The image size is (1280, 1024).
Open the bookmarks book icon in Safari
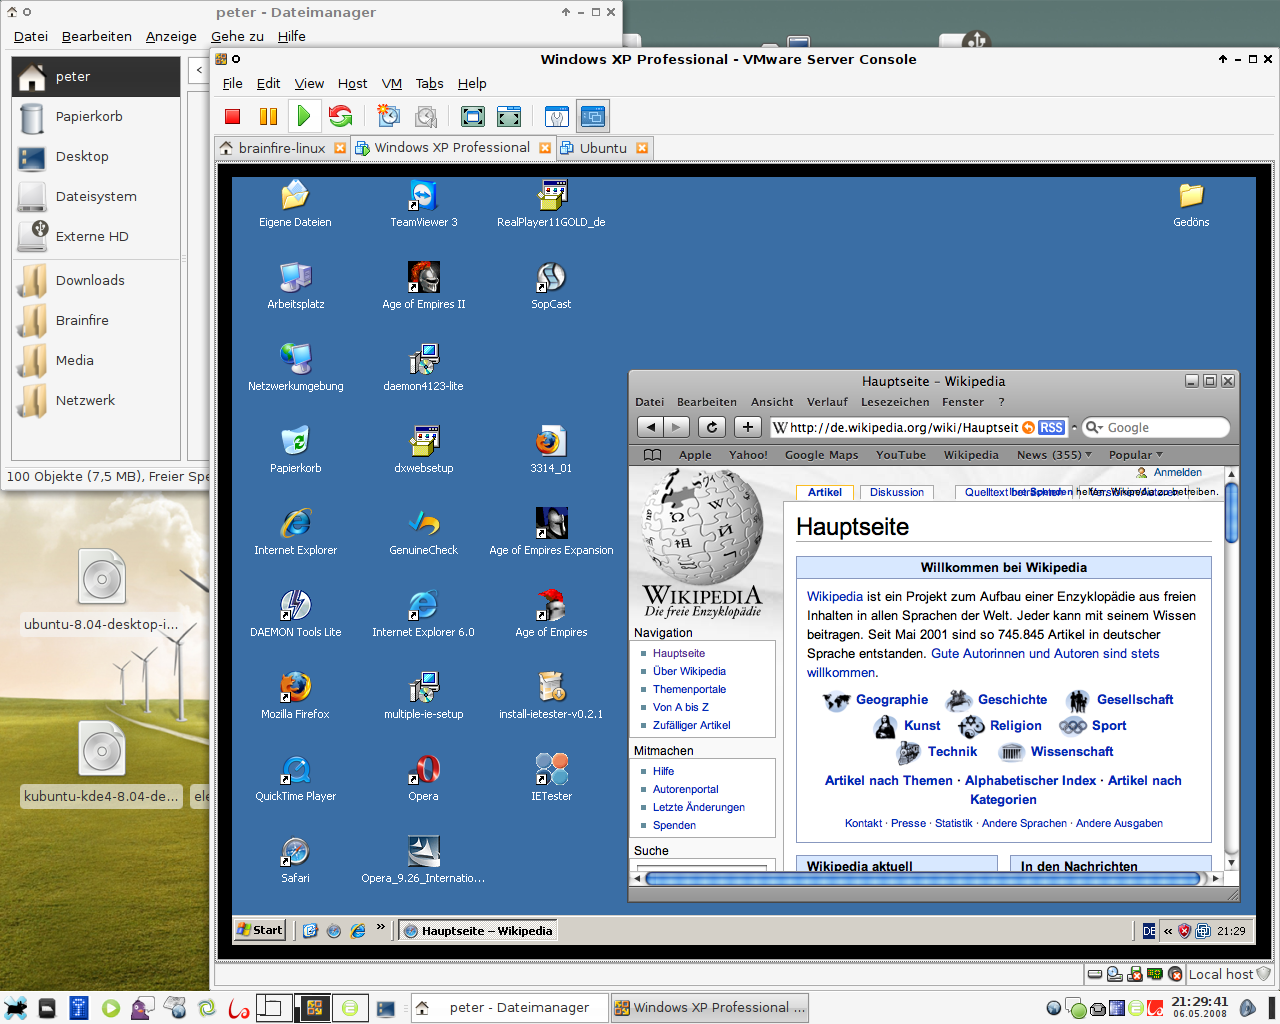coord(653,454)
